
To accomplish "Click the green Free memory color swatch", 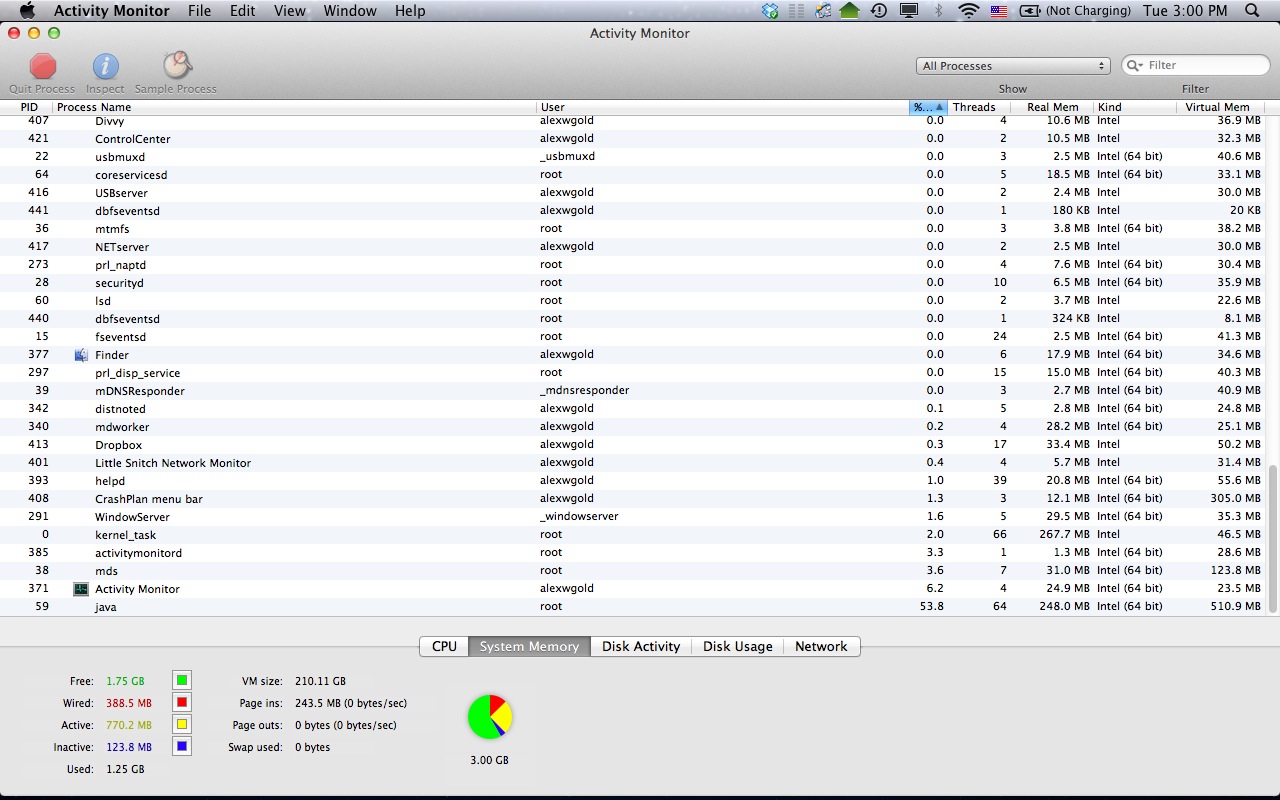I will coord(181,681).
